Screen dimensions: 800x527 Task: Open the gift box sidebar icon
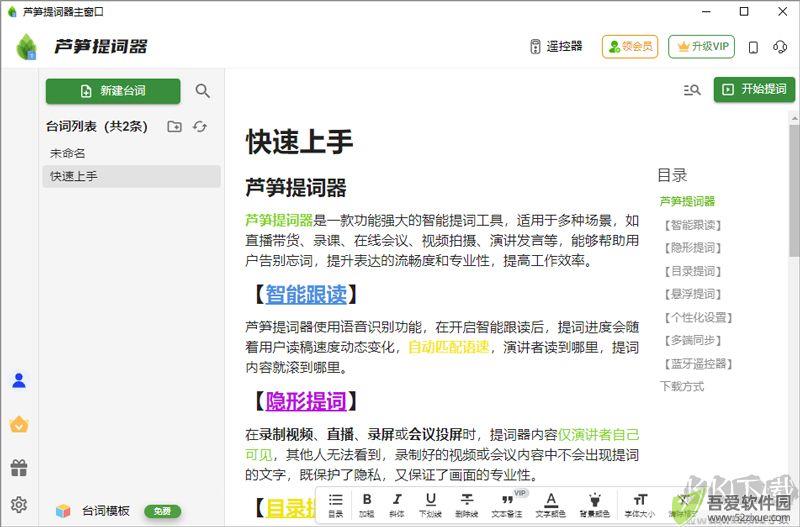[x=19, y=467]
